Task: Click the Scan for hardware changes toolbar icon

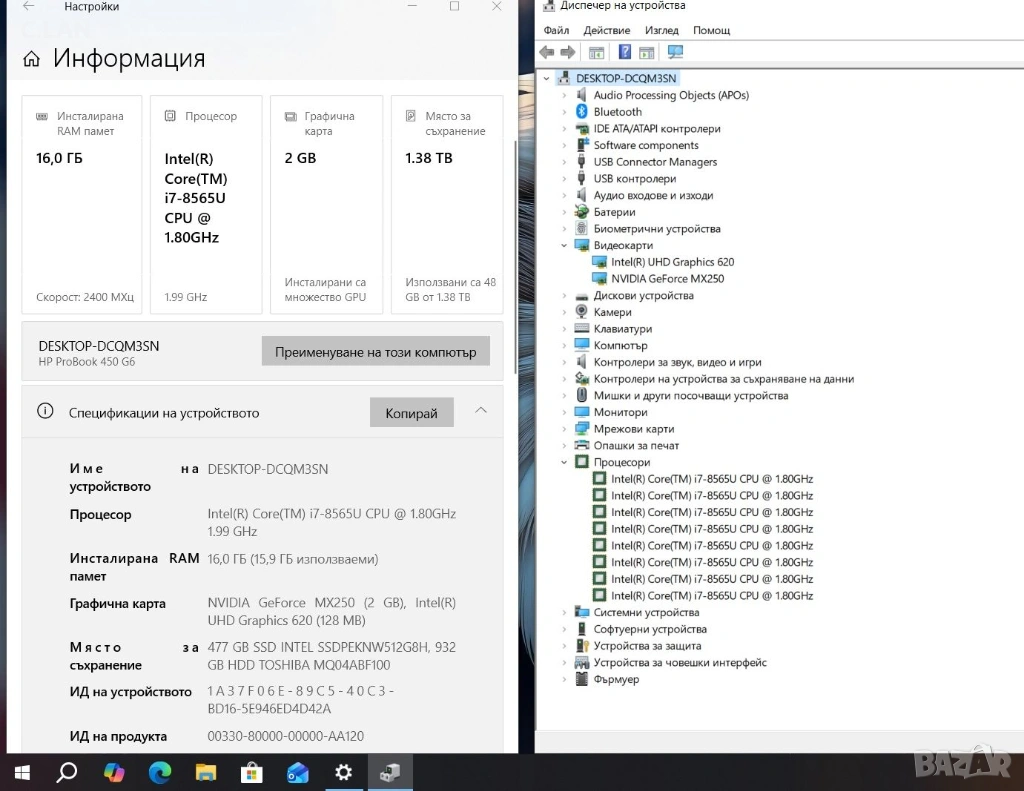Action: 675,52
